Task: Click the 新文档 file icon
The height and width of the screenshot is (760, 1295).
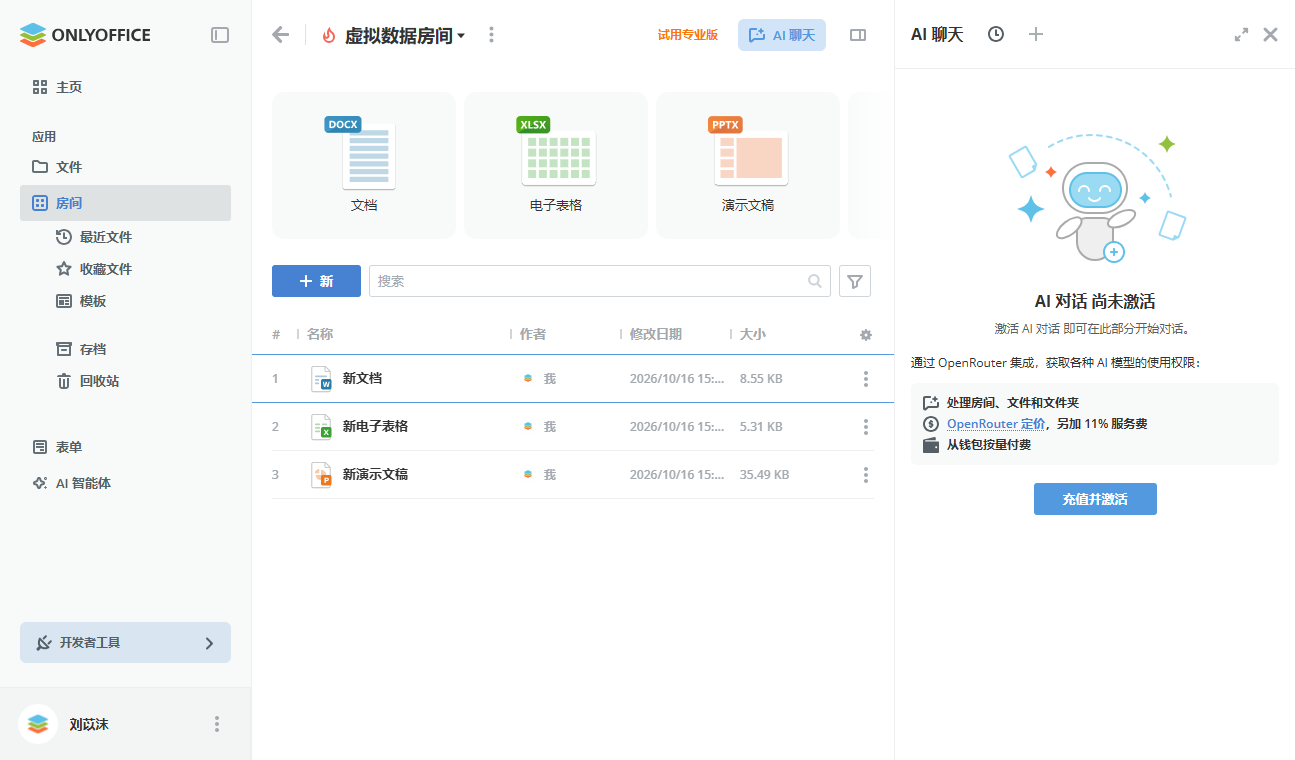Action: pos(321,378)
